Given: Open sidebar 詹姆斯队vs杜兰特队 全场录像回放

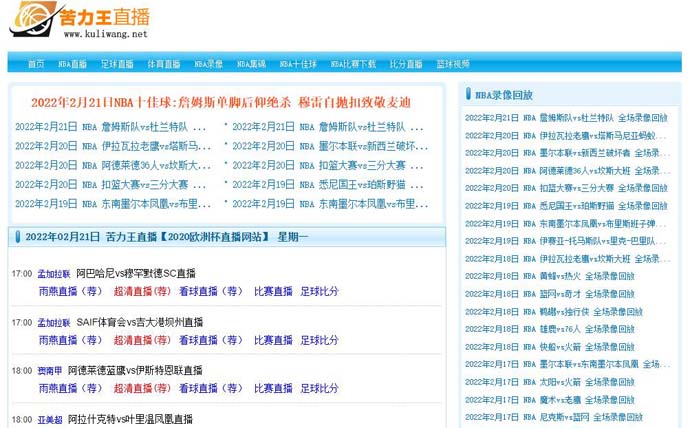Looking at the screenshot, I should 566,118.
